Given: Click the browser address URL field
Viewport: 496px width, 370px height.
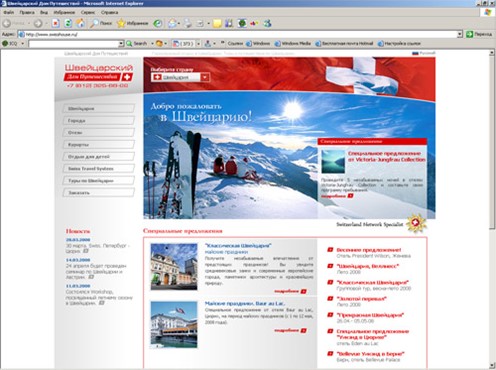Looking at the screenshot, I should tap(237, 34).
